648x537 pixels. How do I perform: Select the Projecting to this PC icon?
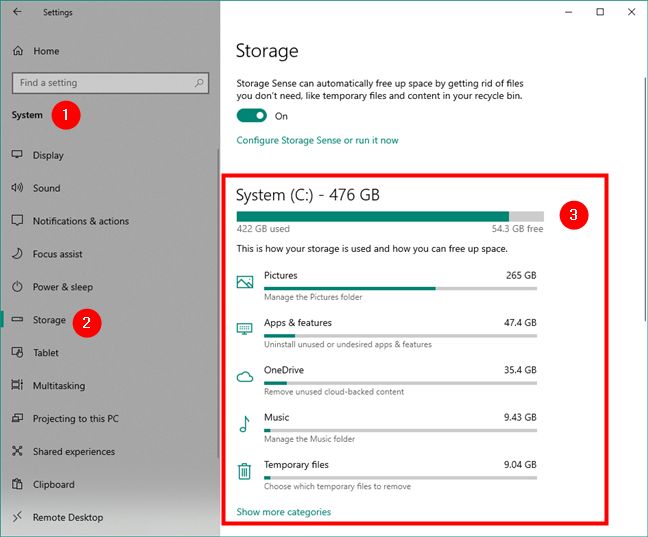[17, 418]
